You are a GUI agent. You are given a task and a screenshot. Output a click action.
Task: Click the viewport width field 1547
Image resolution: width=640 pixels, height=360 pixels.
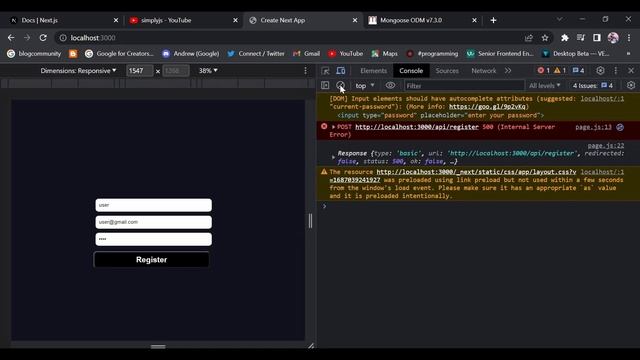(139, 71)
